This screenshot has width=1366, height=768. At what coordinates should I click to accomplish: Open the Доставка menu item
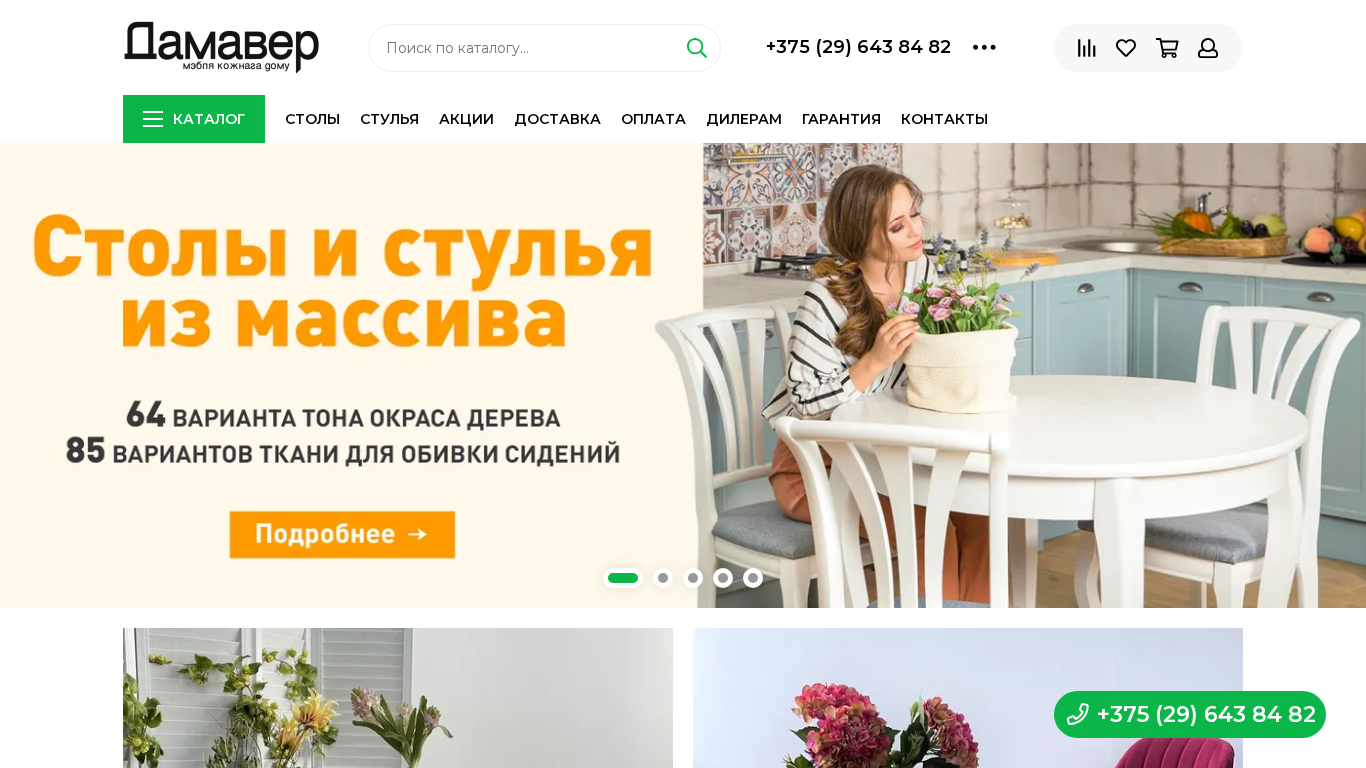click(x=557, y=119)
